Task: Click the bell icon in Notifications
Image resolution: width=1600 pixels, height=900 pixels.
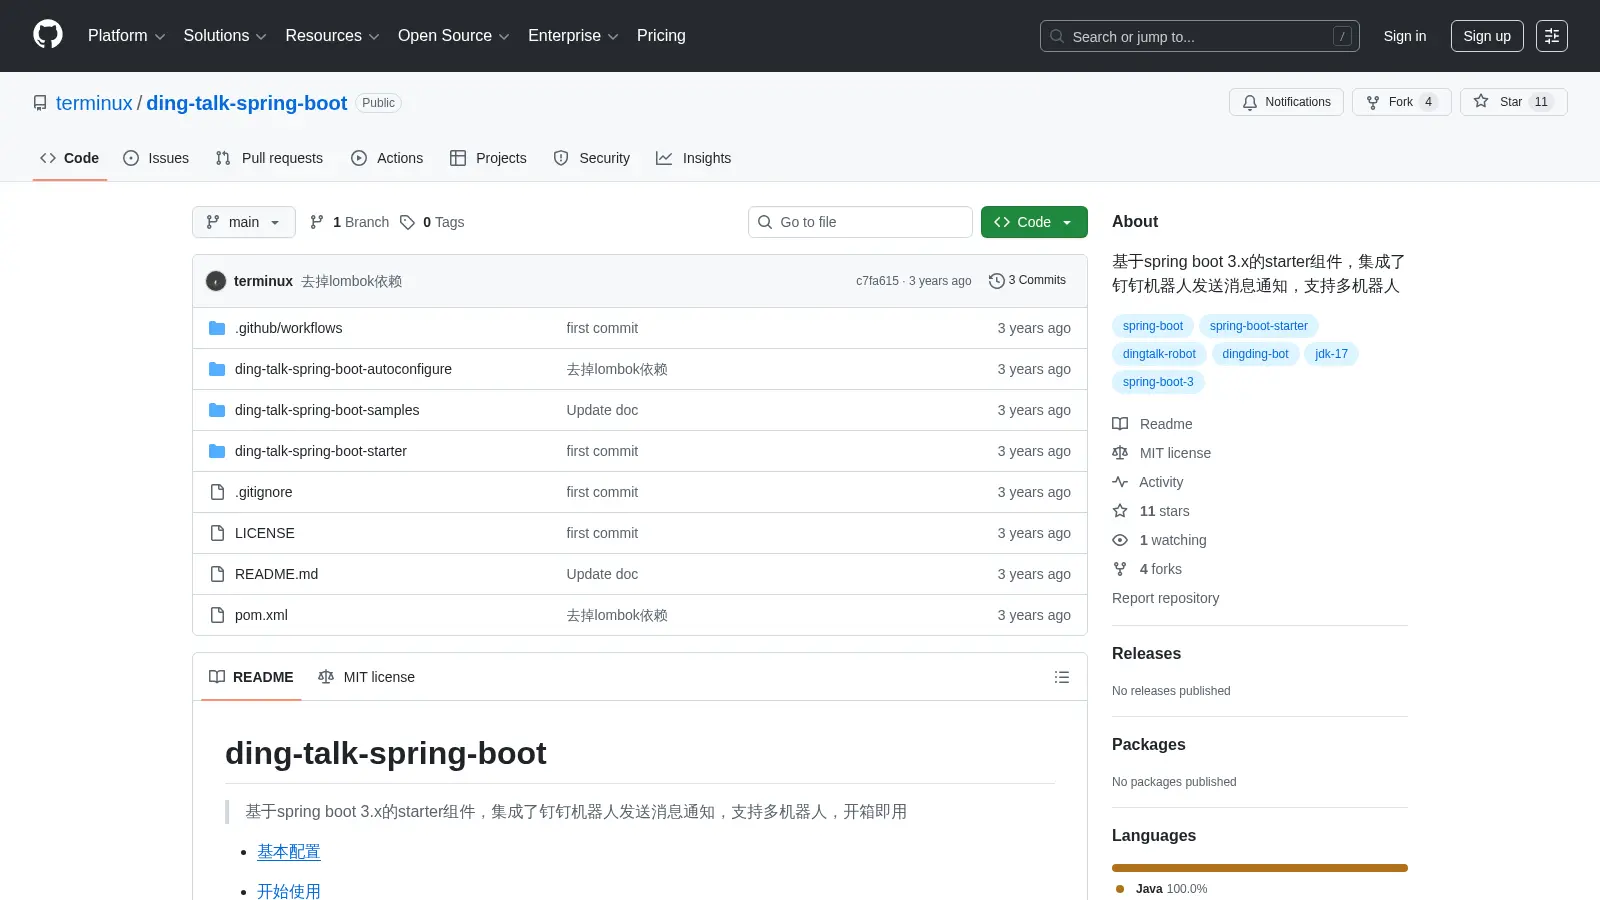Action: coord(1250,102)
